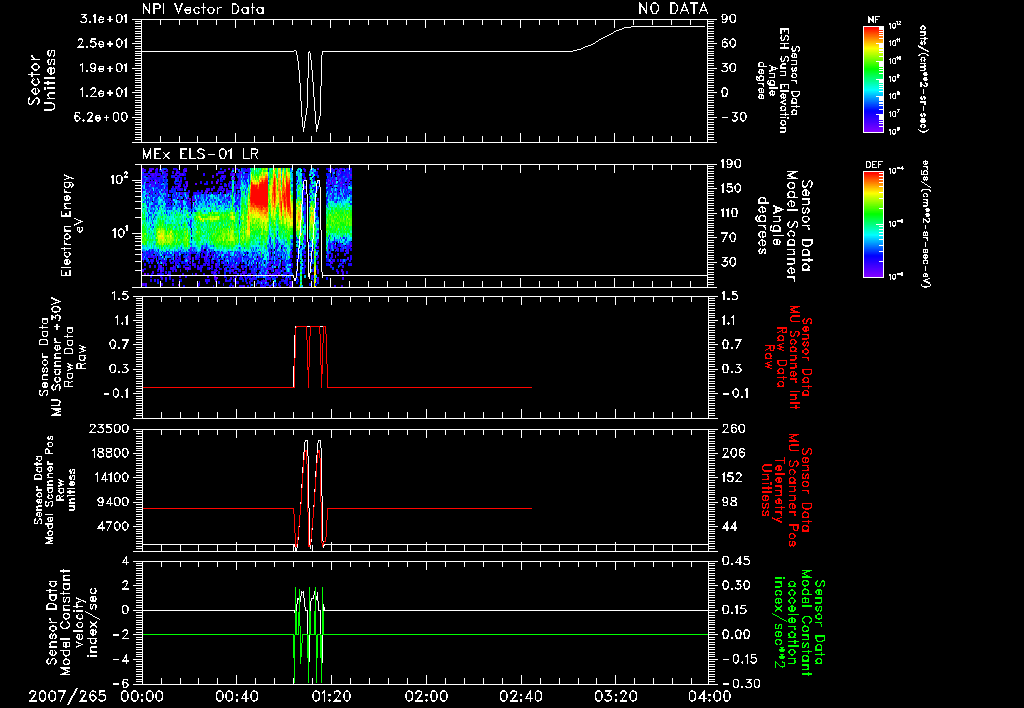Click the 1.9e+01 Sector tick label
This screenshot has height=708, width=1024.
(104, 68)
